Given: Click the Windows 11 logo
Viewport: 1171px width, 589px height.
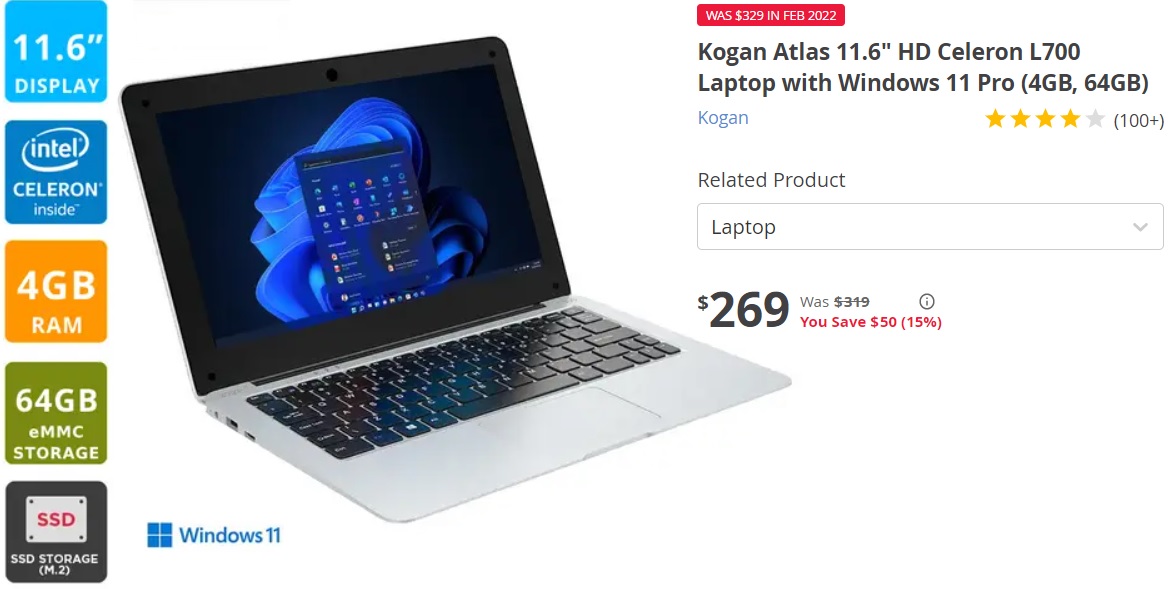Looking at the screenshot, I should coord(214,535).
